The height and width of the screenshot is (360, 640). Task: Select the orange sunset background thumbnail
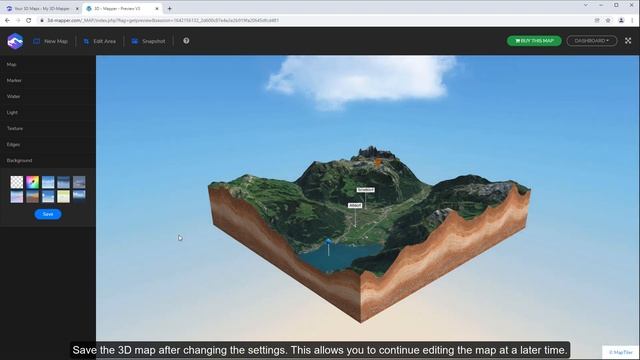tap(32, 196)
